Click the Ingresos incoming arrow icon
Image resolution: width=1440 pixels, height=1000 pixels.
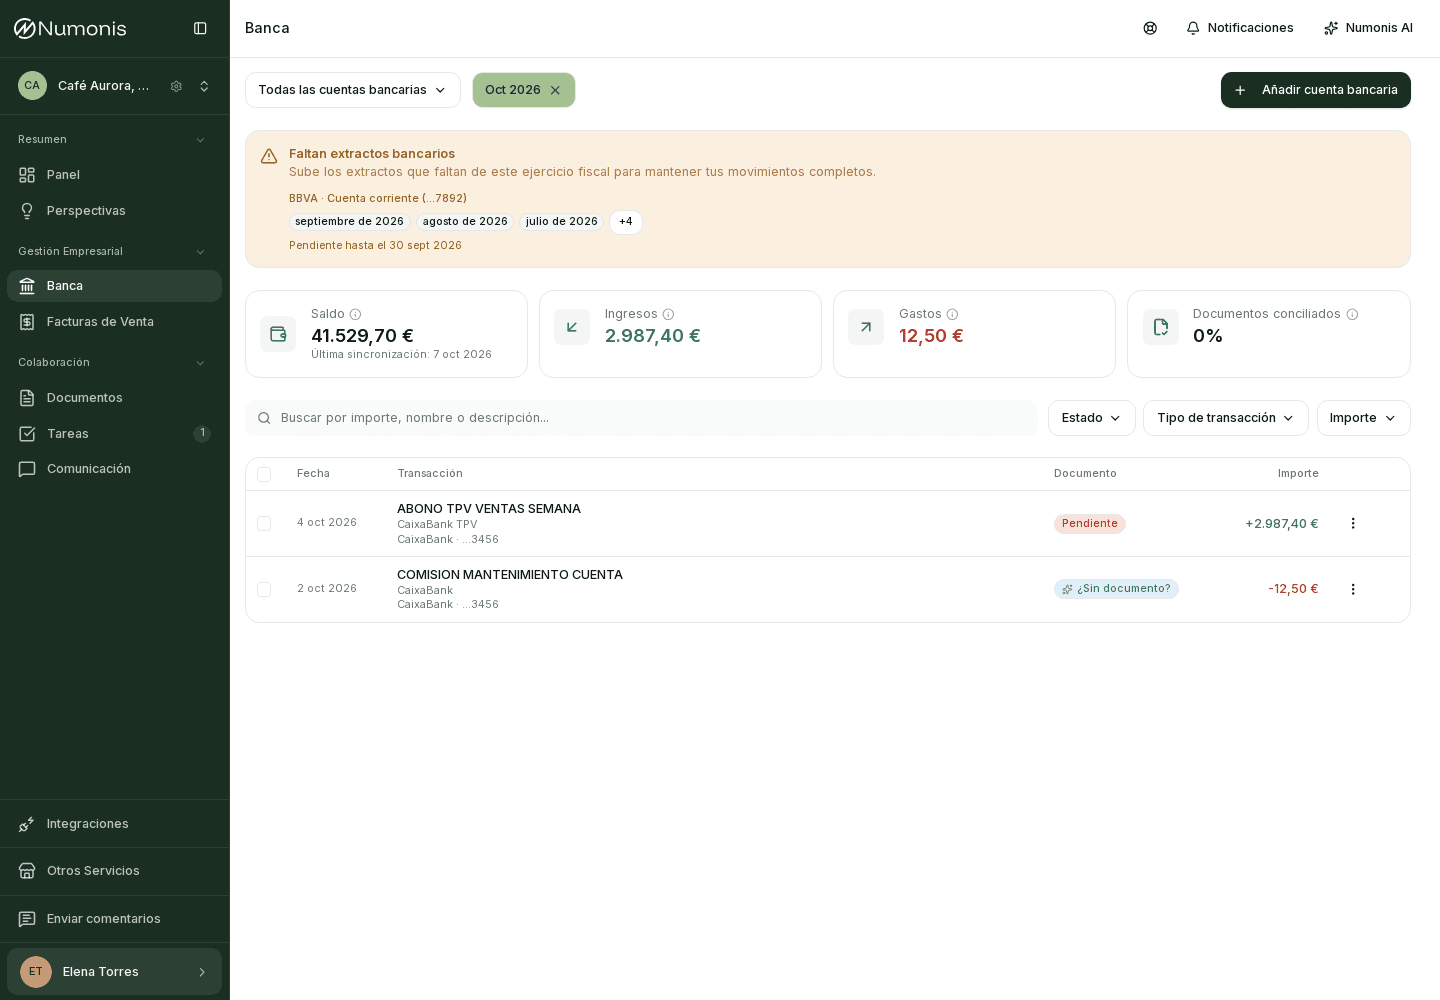click(x=572, y=327)
